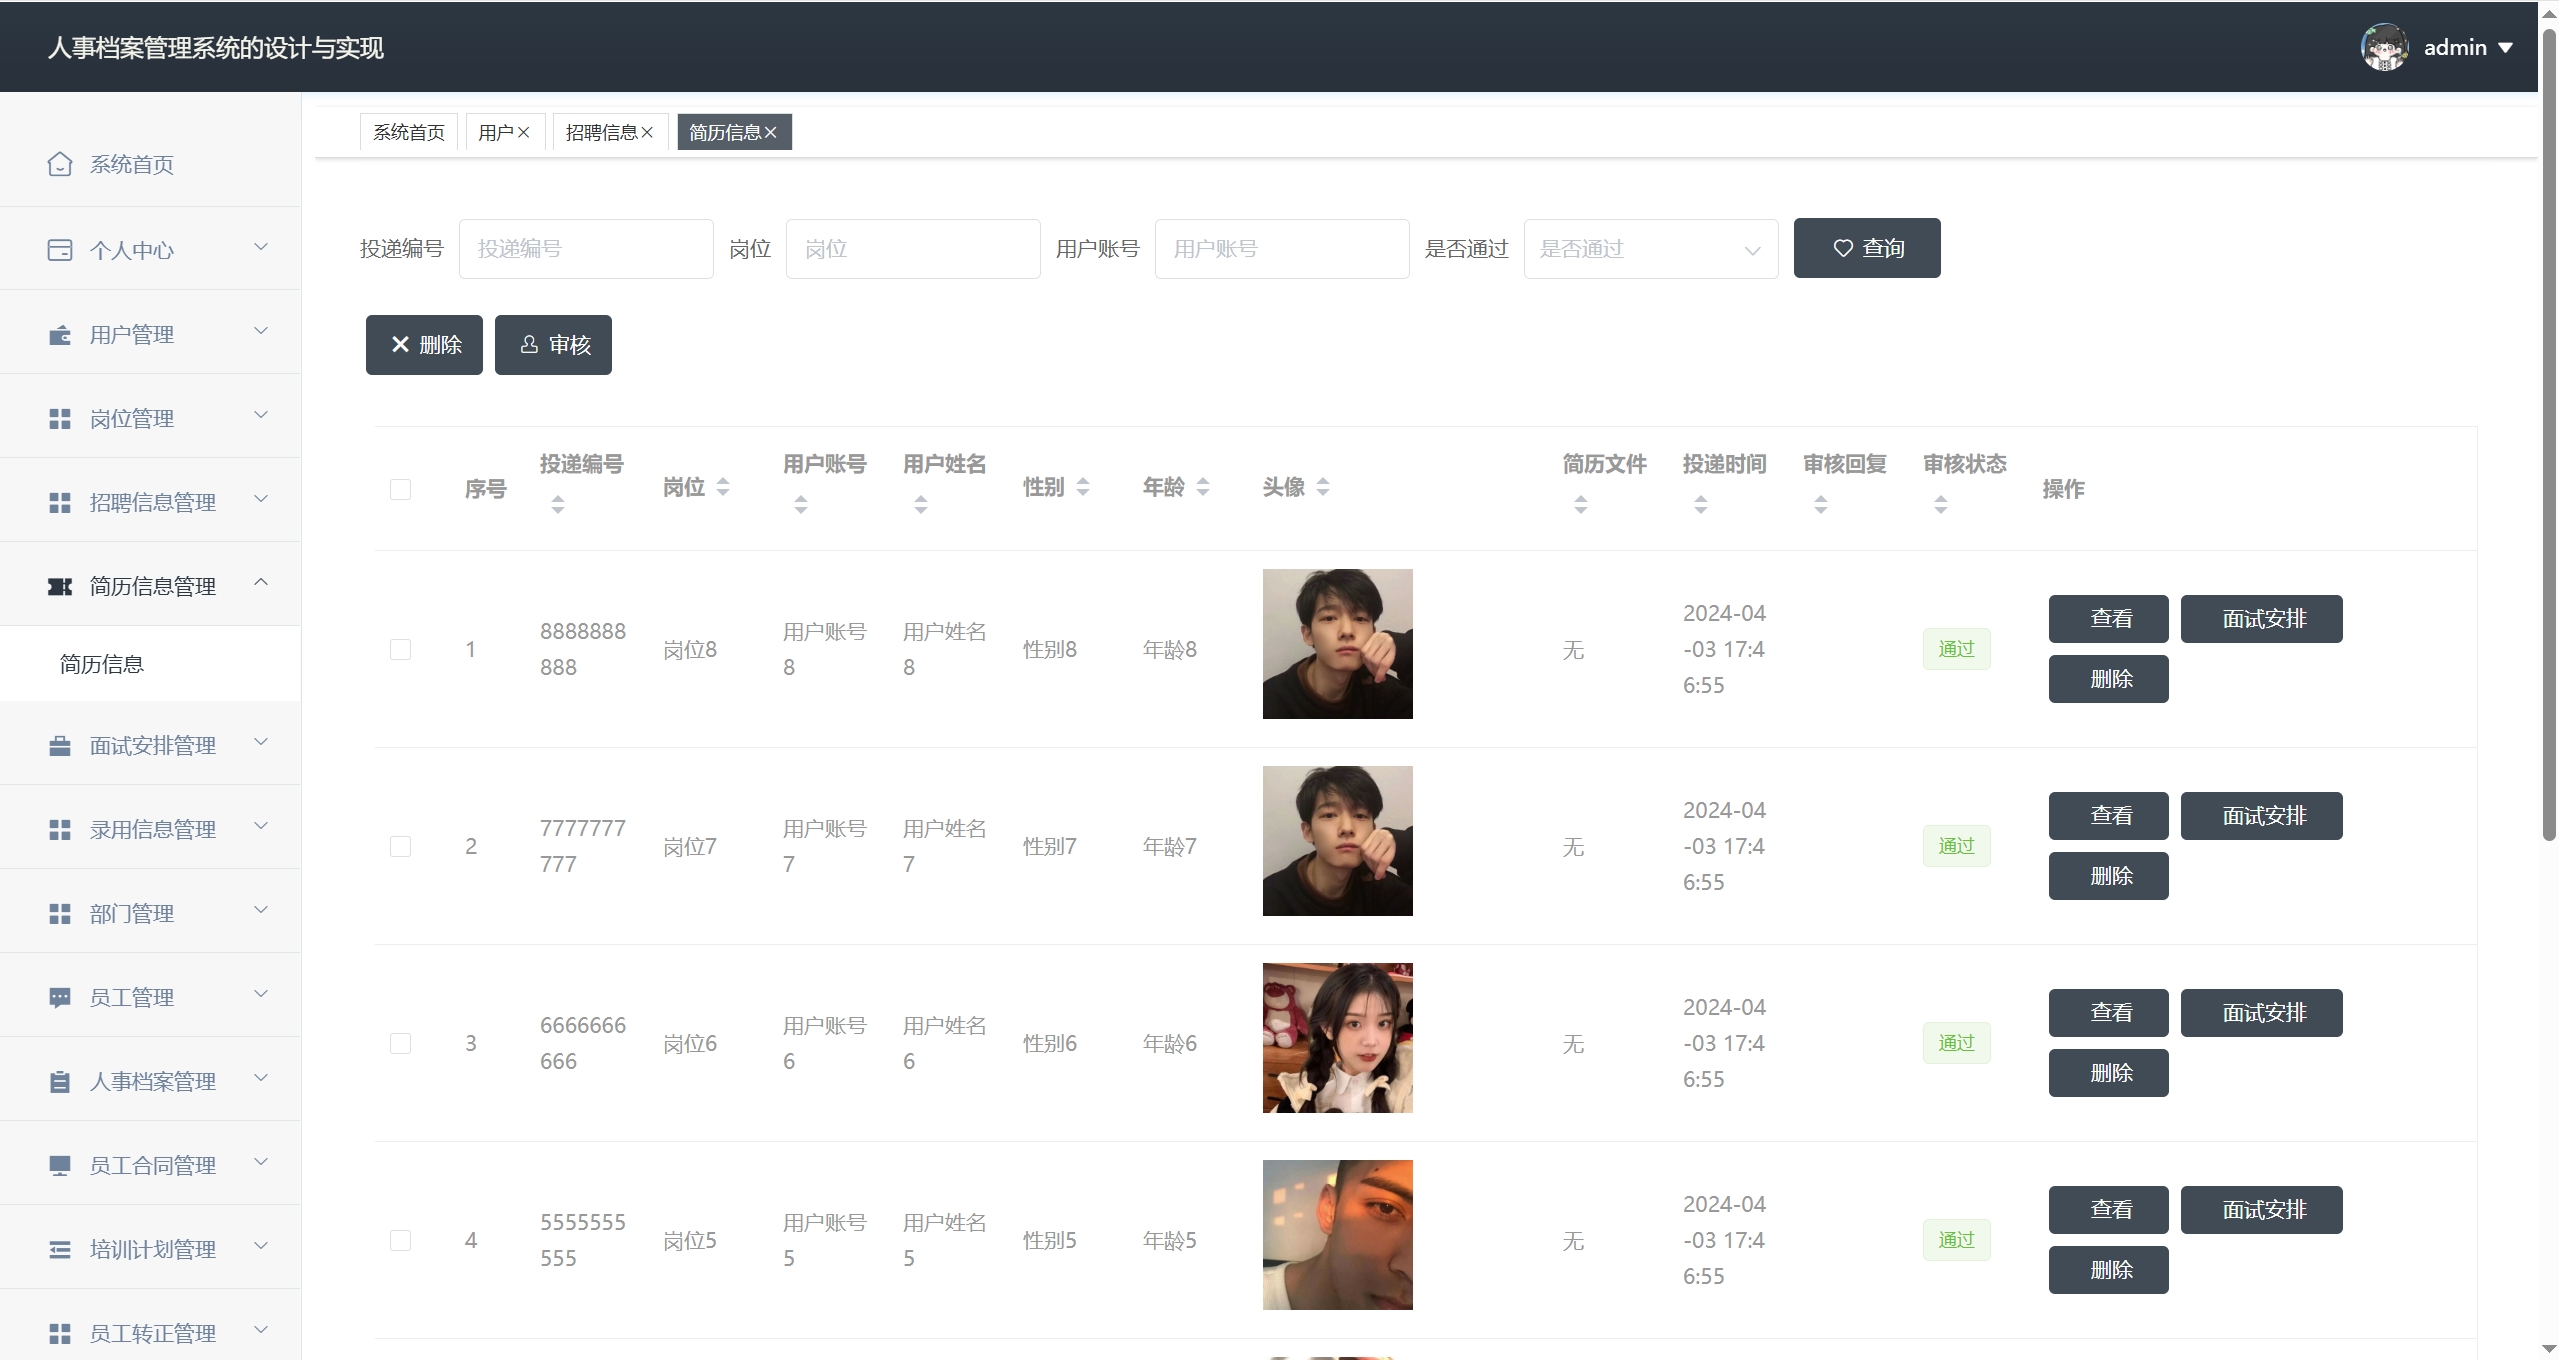2559x1360 pixels.
Task: Click the 通过 status tag in 岗位8 row
Action: pos(1956,649)
